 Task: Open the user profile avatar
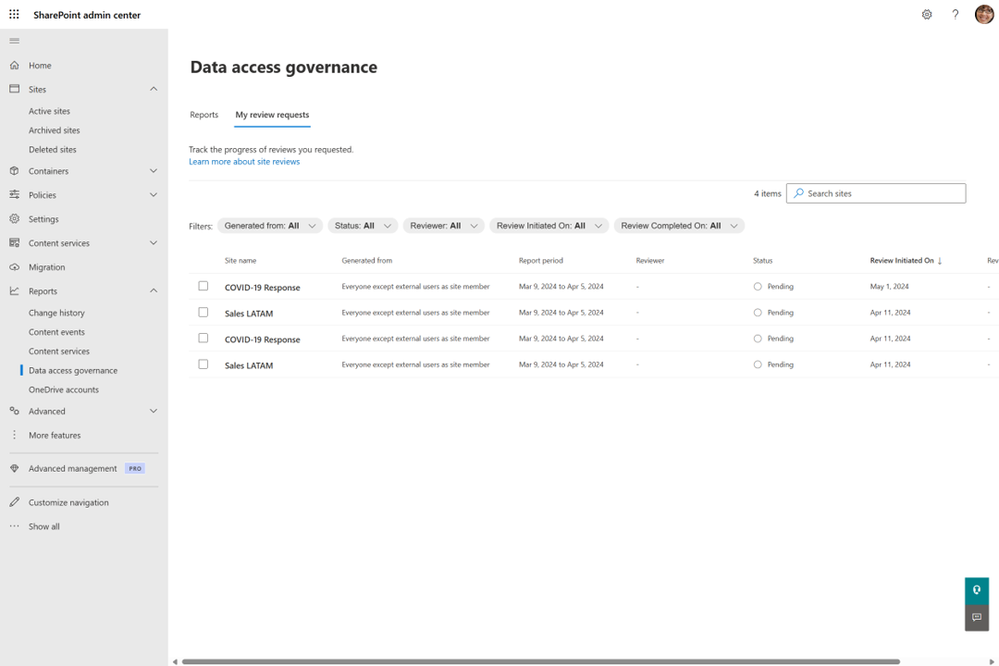984,14
